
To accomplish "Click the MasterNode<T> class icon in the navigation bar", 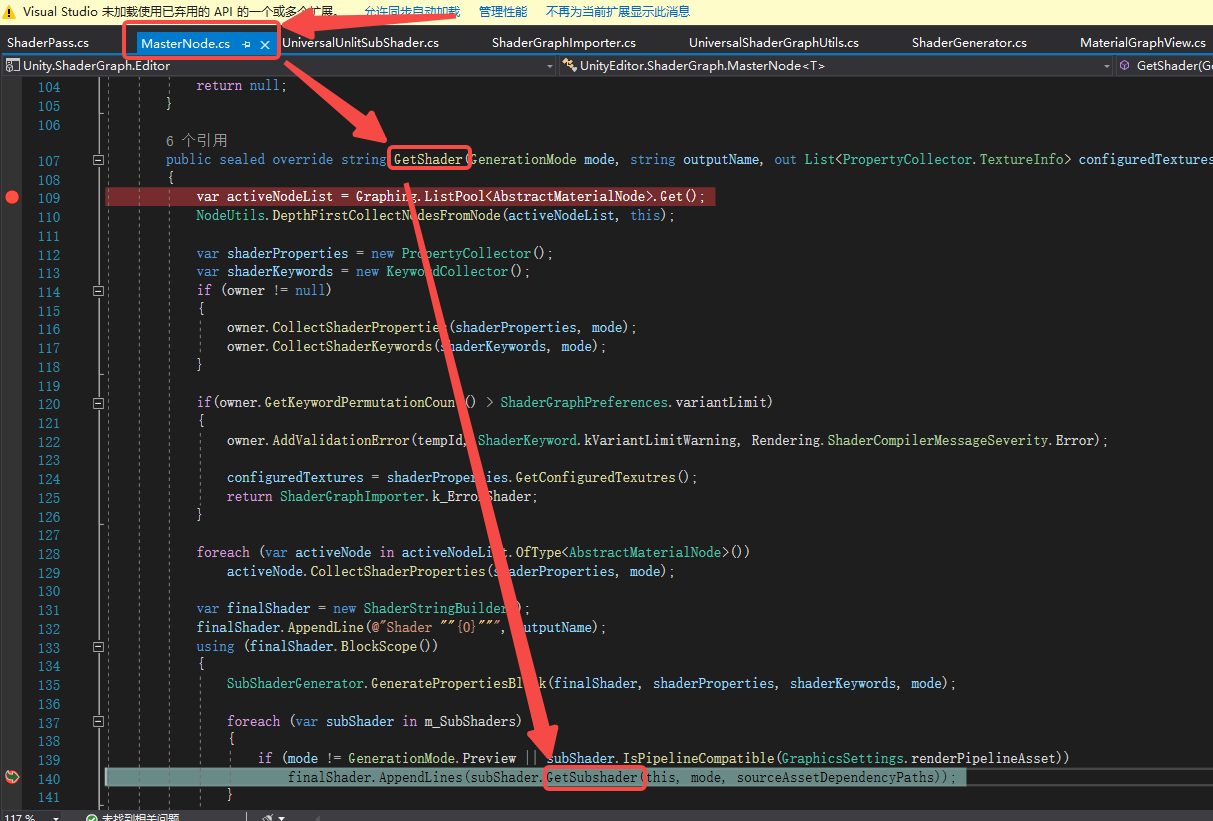I will click(567, 65).
